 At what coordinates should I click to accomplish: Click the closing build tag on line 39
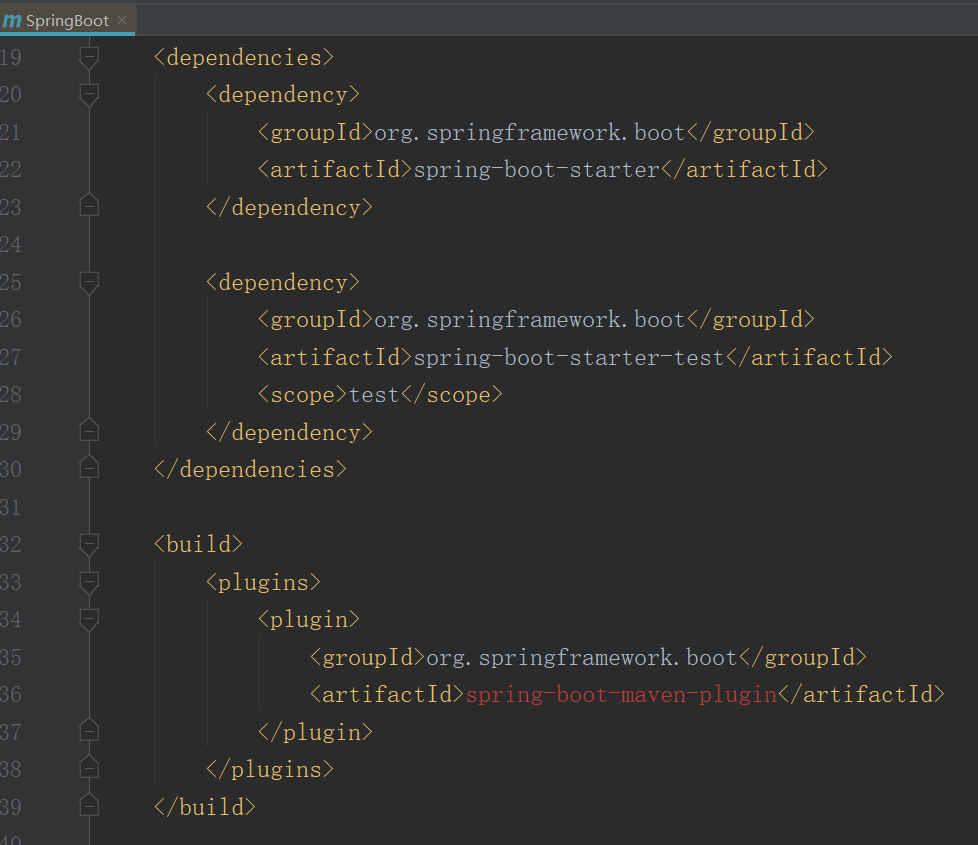pyautogui.click(x=205, y=807)
